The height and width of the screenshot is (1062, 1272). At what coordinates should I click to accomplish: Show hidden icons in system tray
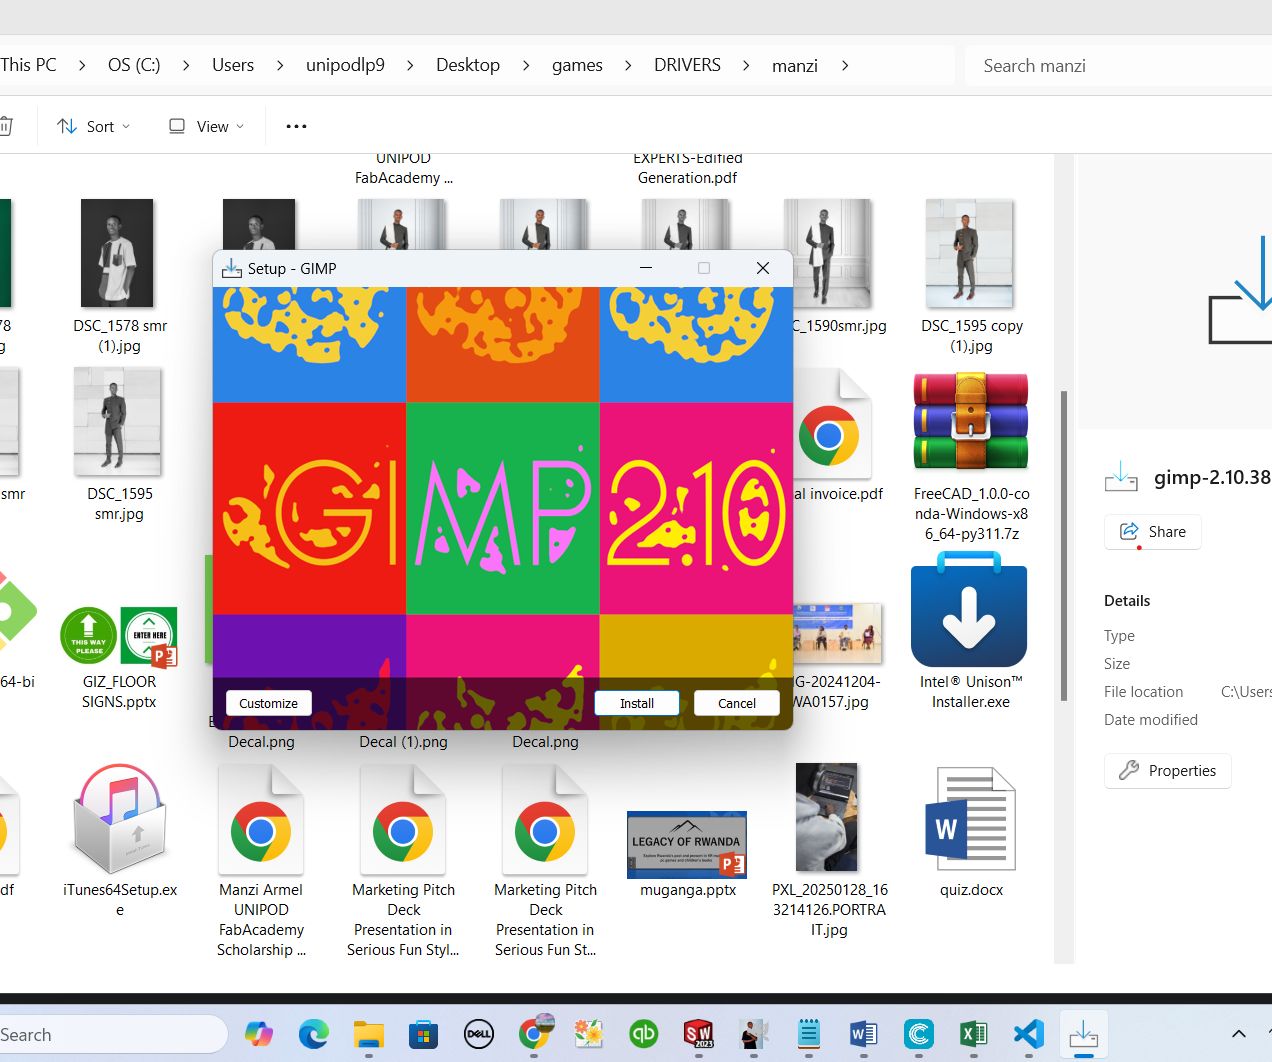pyautogui.click(x=1239, y=1034)
